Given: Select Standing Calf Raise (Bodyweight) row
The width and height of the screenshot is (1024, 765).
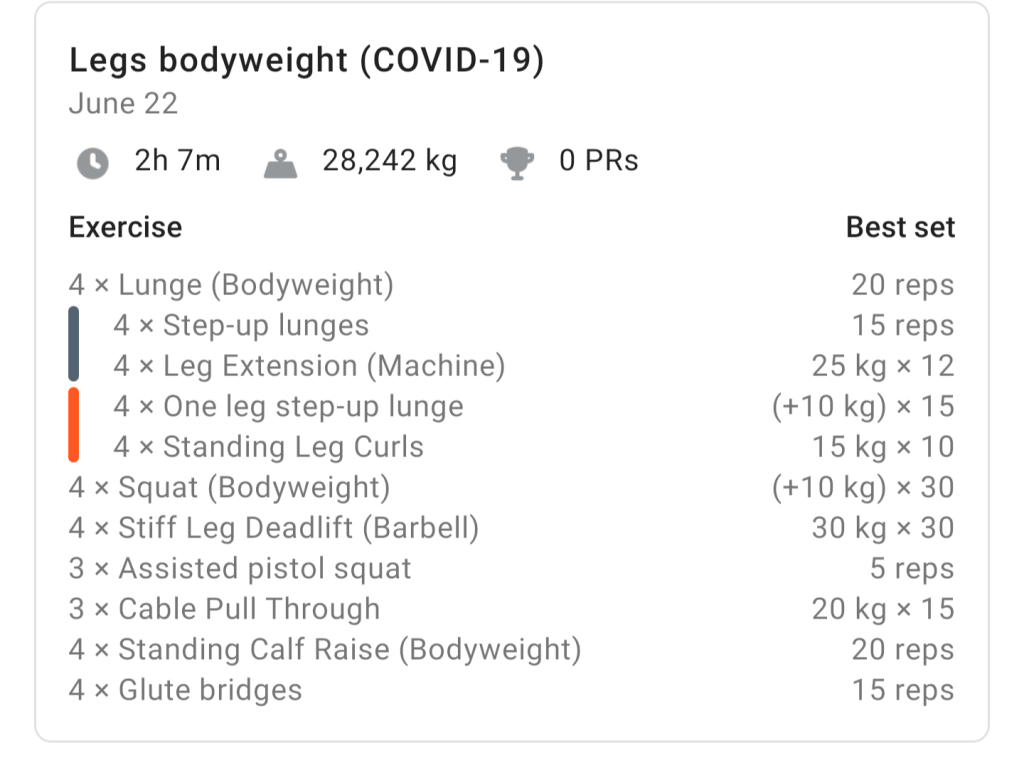Looking at the screenshot, I should (x=325, y=650).
